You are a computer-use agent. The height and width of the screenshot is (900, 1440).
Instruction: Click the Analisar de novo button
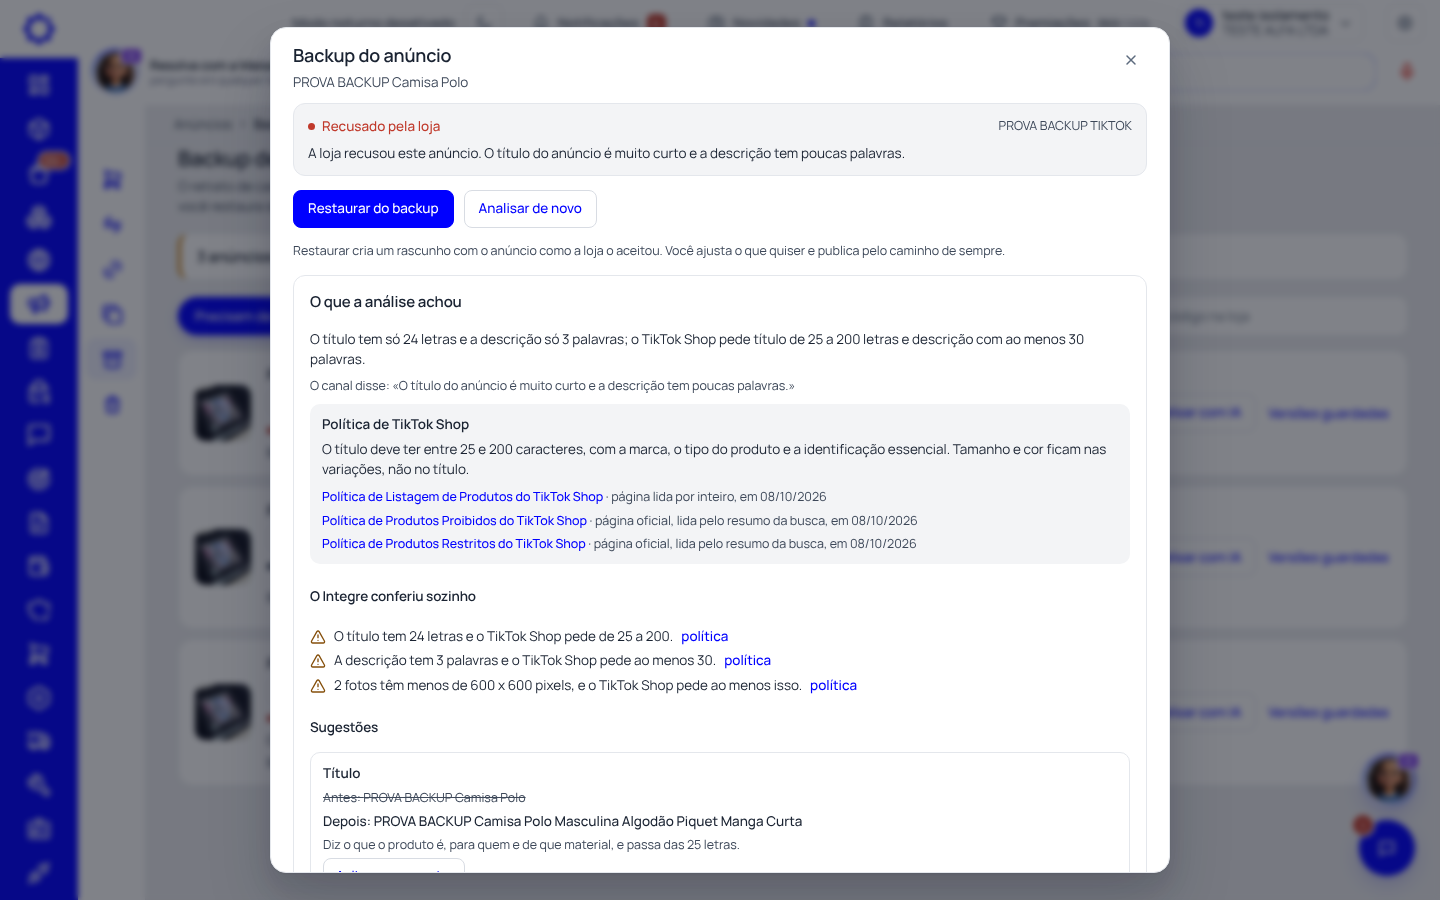pos(530,209)
